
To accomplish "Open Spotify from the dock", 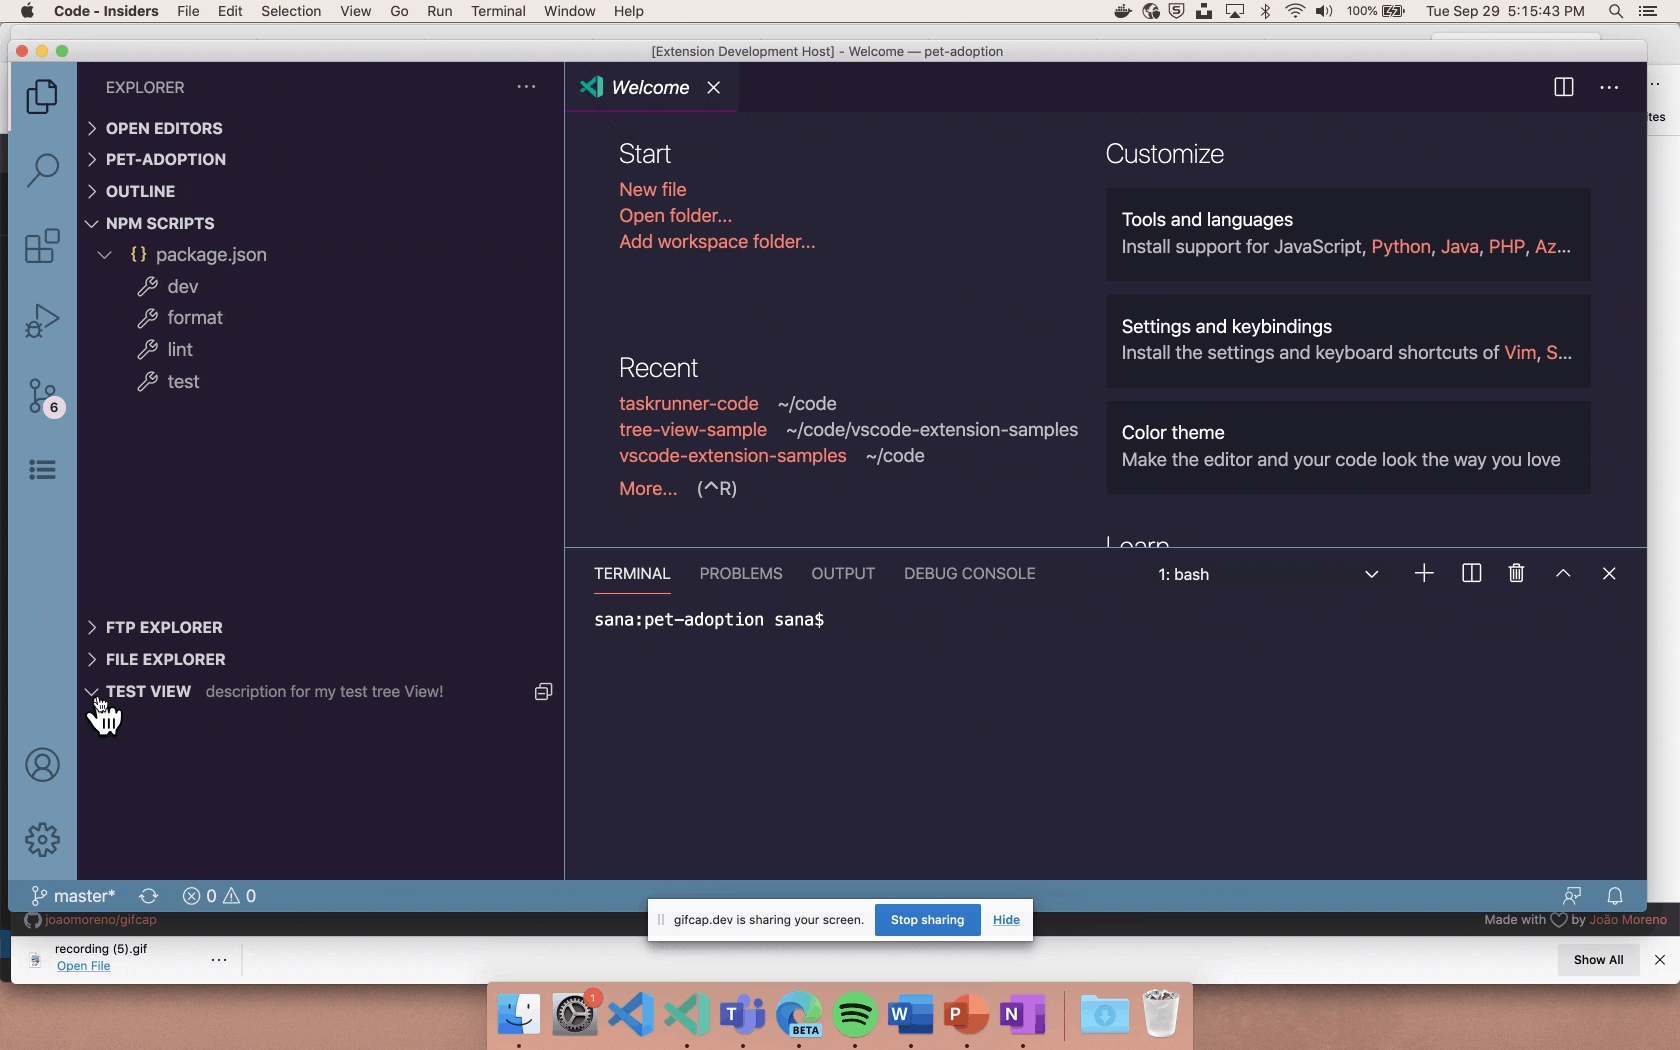I will [854, 1014].
